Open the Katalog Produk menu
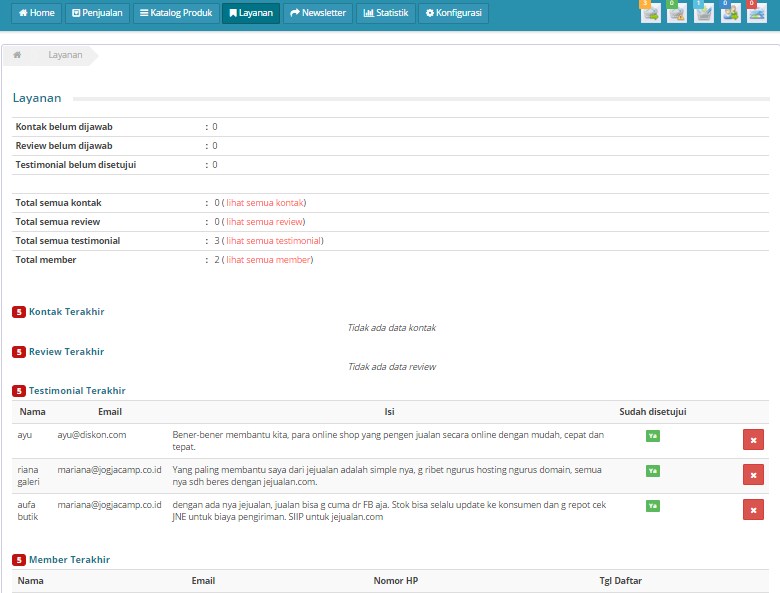Viewport: 780px width, 593px height. tap(176, 13)
